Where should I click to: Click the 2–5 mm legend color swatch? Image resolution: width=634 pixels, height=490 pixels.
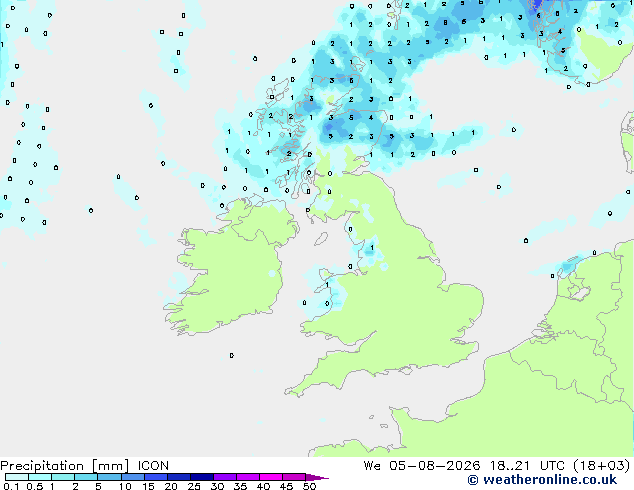(86, 477)
